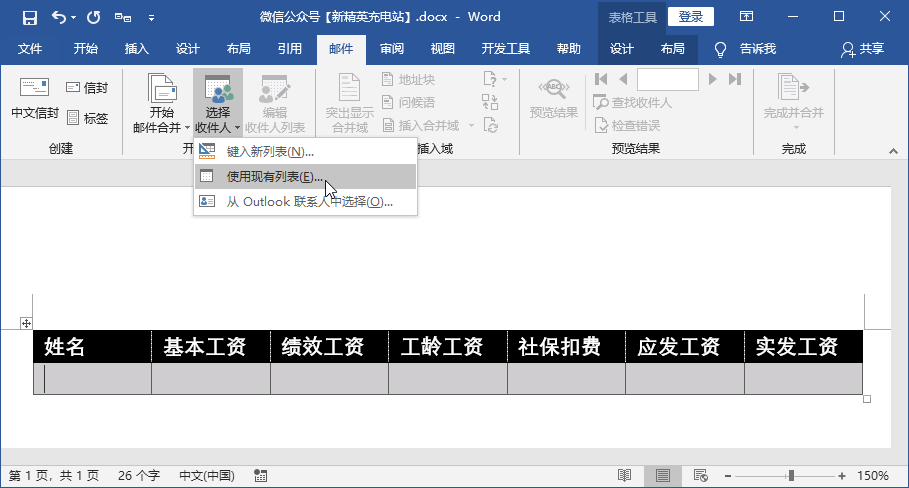This screenshot has width=909, height=488.
Task: Click the table move handle icon
Action: click(x=26, y=323)
